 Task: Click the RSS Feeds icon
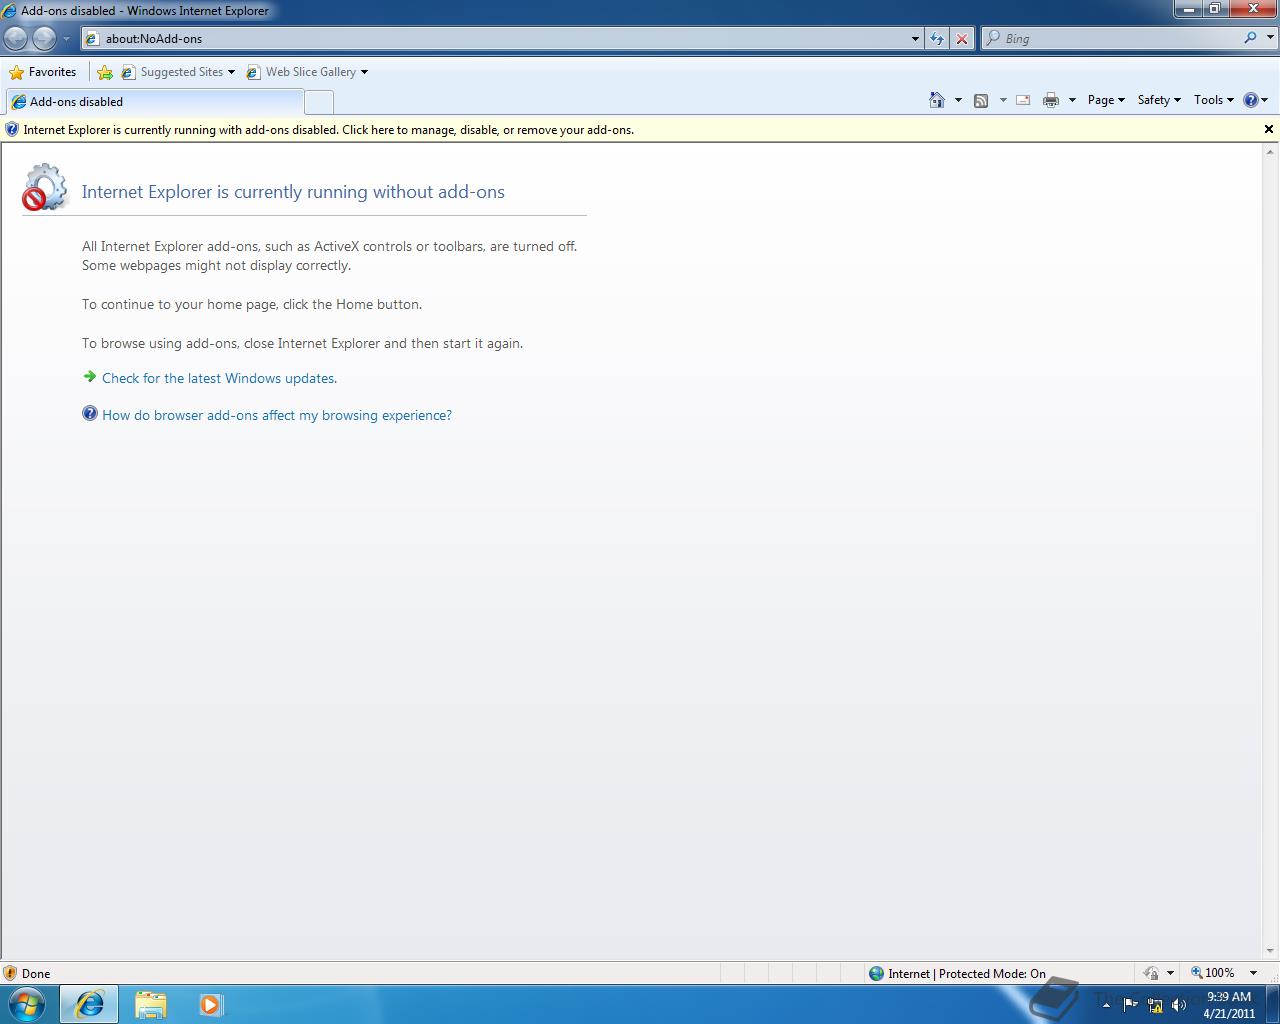(981, 100)
